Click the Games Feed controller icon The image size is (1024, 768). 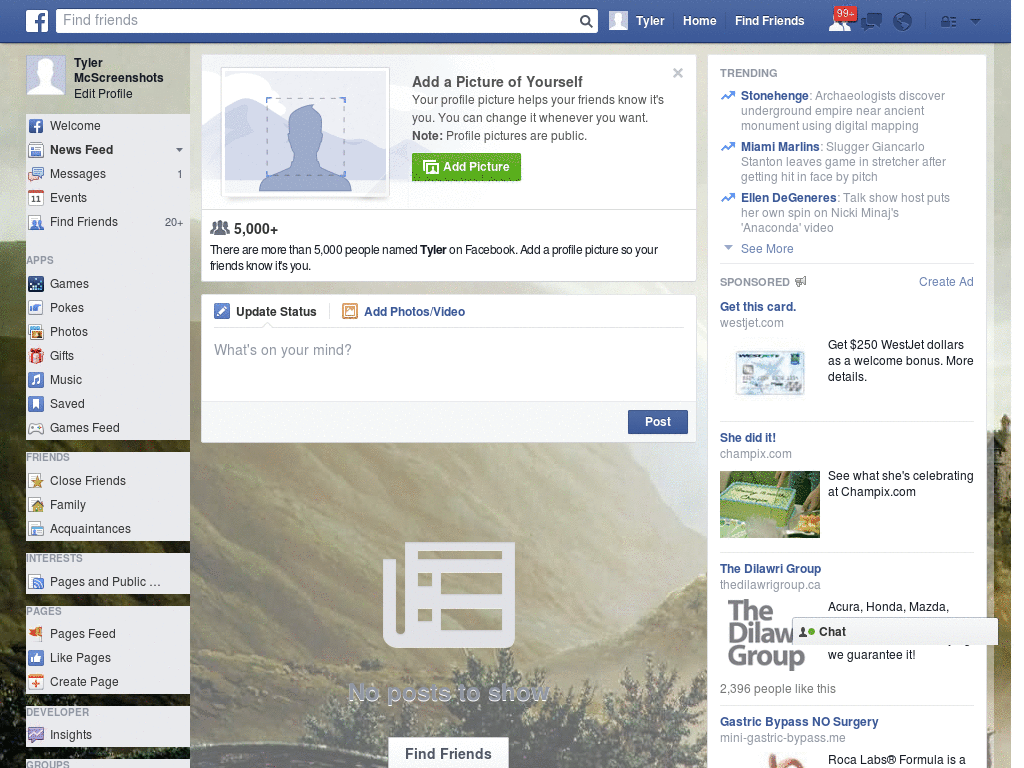(36, 428)
